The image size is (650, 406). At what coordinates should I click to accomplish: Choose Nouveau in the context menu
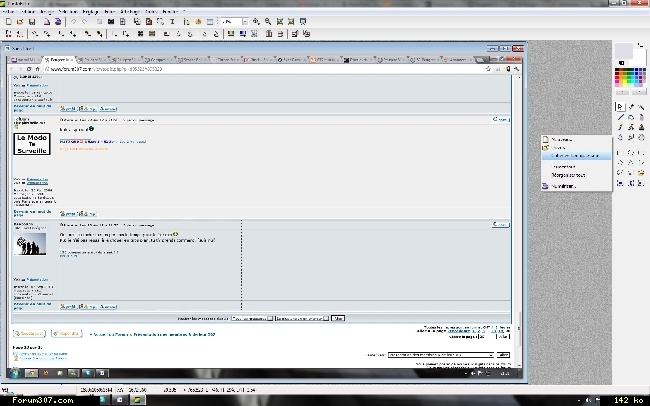point(563,139)
